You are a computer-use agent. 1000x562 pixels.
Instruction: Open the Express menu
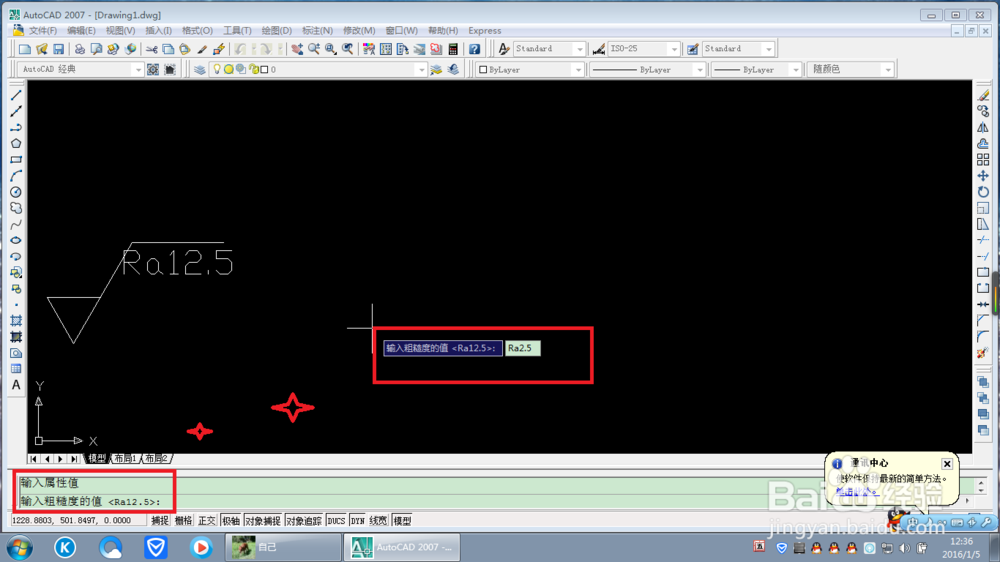point(485,31)
